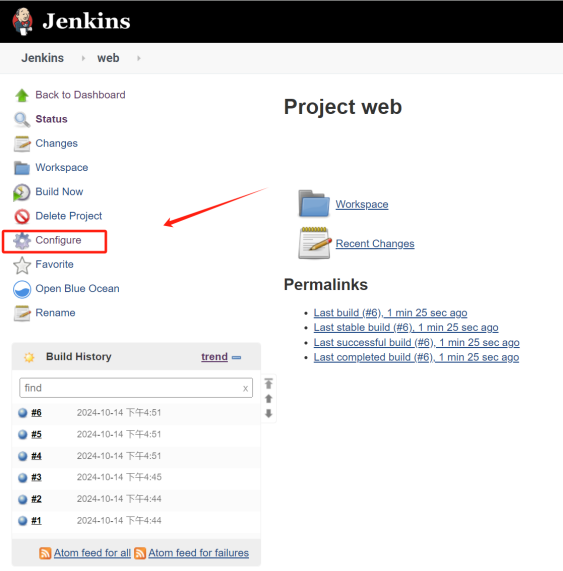Open build #6 link in history
The height and width of the screenshot is (571, 563).
36,413
